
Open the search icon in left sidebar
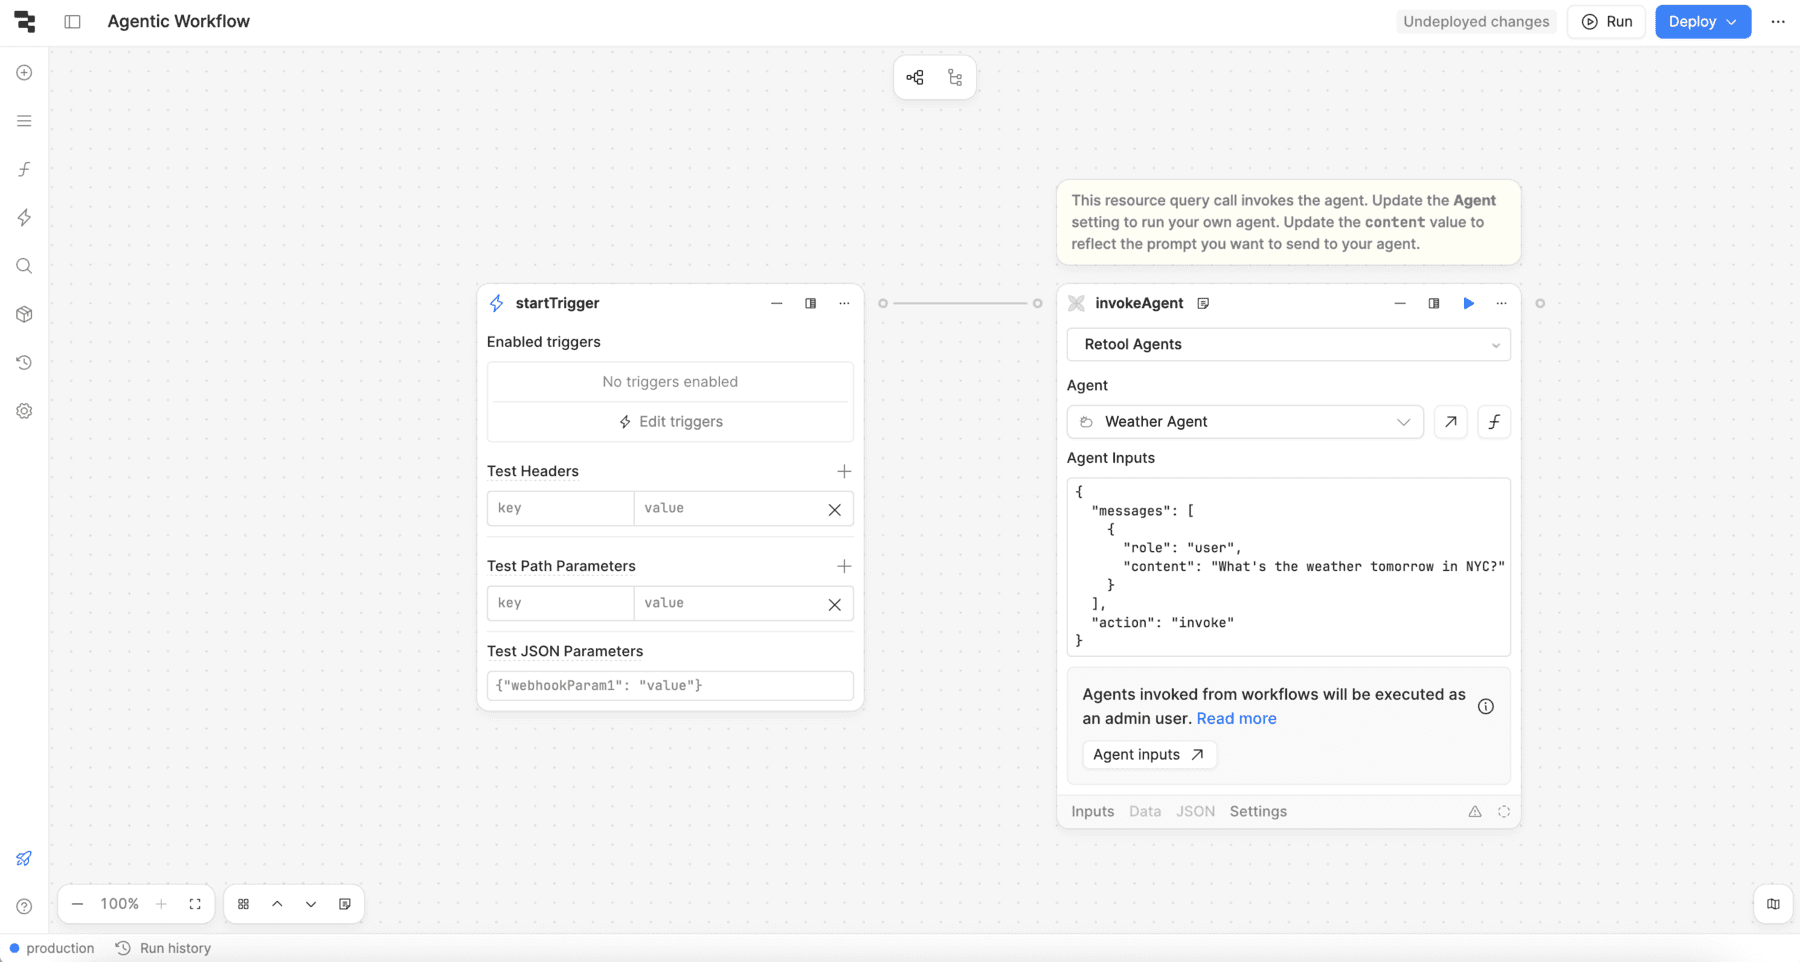pyautogui.click(x=24, y=266)
